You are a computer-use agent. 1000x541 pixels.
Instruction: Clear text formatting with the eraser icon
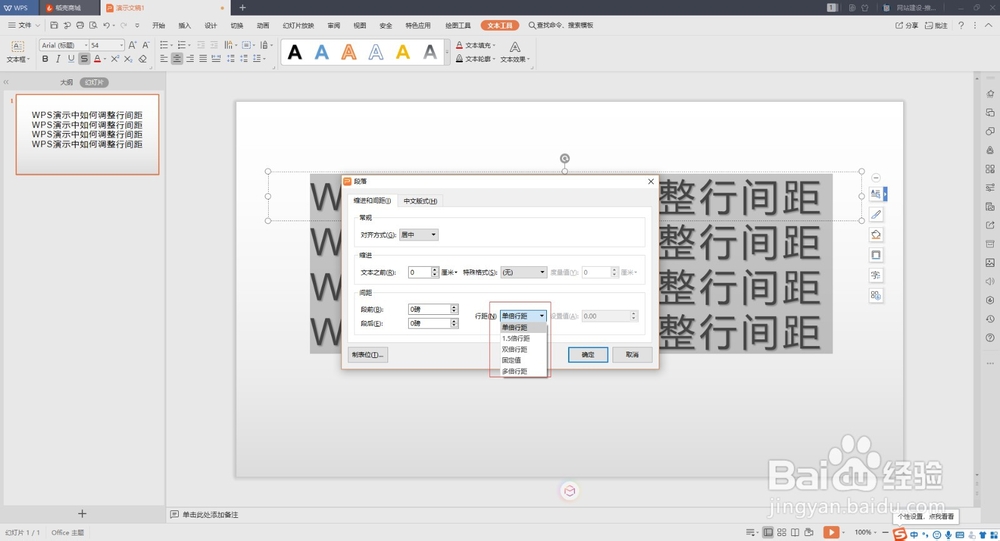click(143, 59)
